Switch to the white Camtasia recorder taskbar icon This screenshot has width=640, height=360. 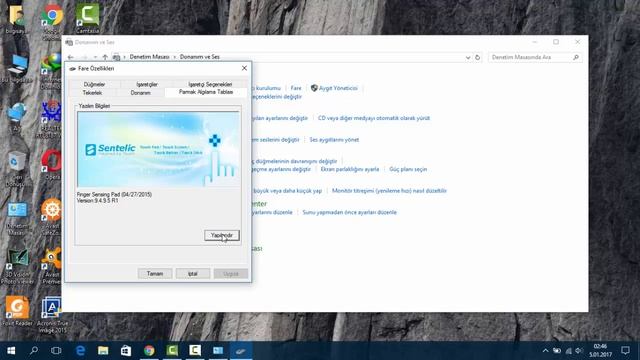point(195,351)
